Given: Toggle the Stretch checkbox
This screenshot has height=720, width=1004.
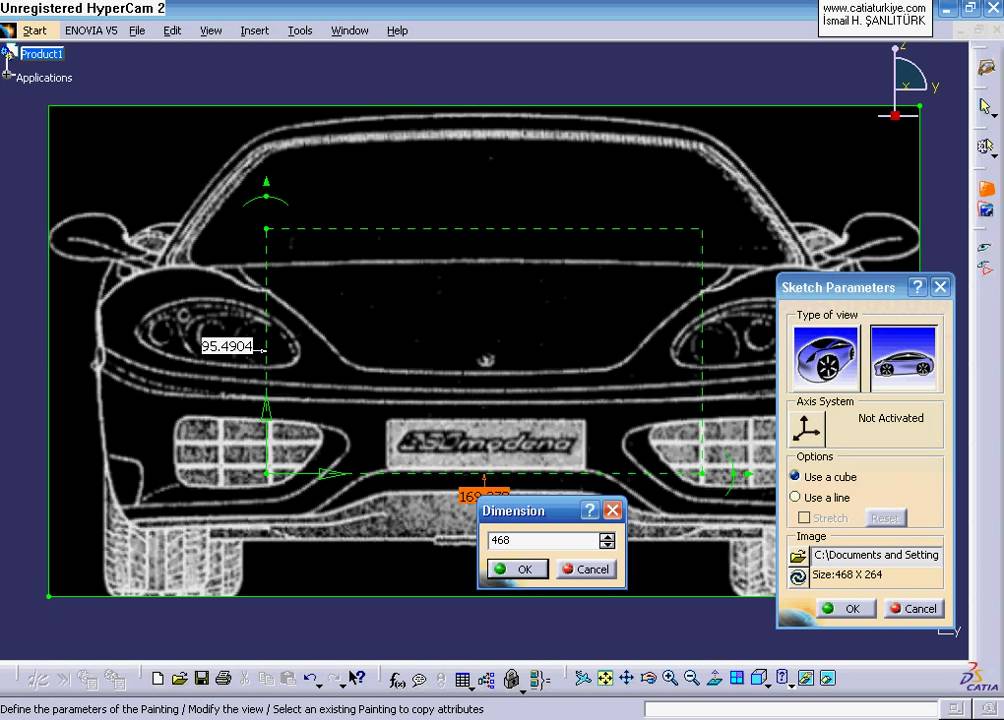Looking at the screenshot, I should [804, 517].
